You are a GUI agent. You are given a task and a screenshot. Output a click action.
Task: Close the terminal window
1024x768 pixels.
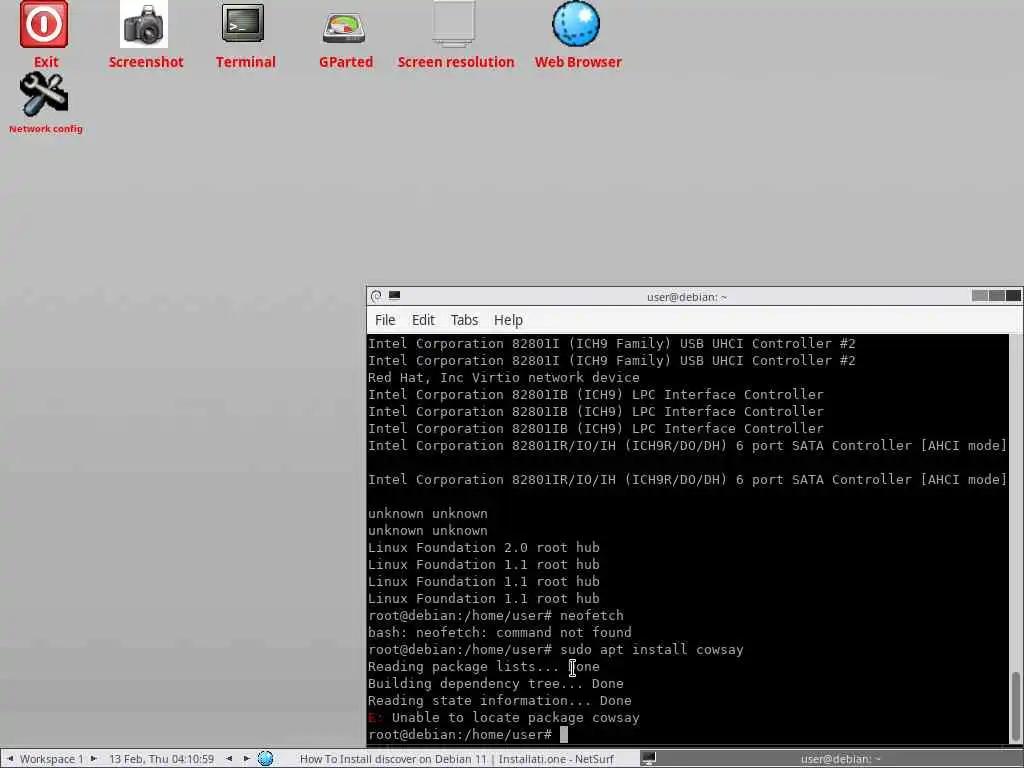1014,296
